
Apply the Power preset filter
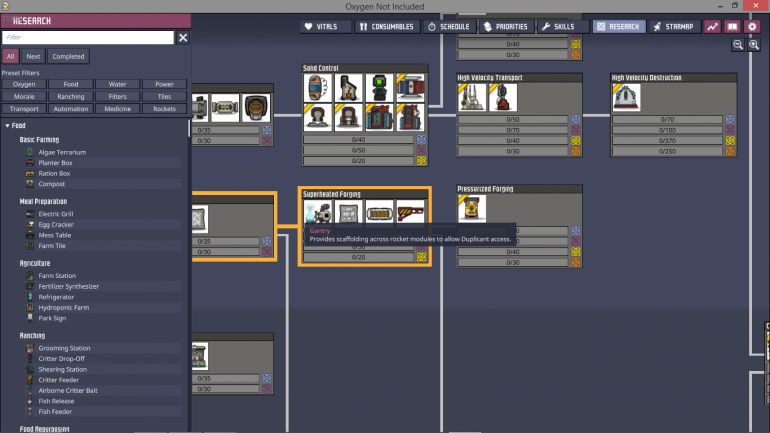click(x=165, y=84)
